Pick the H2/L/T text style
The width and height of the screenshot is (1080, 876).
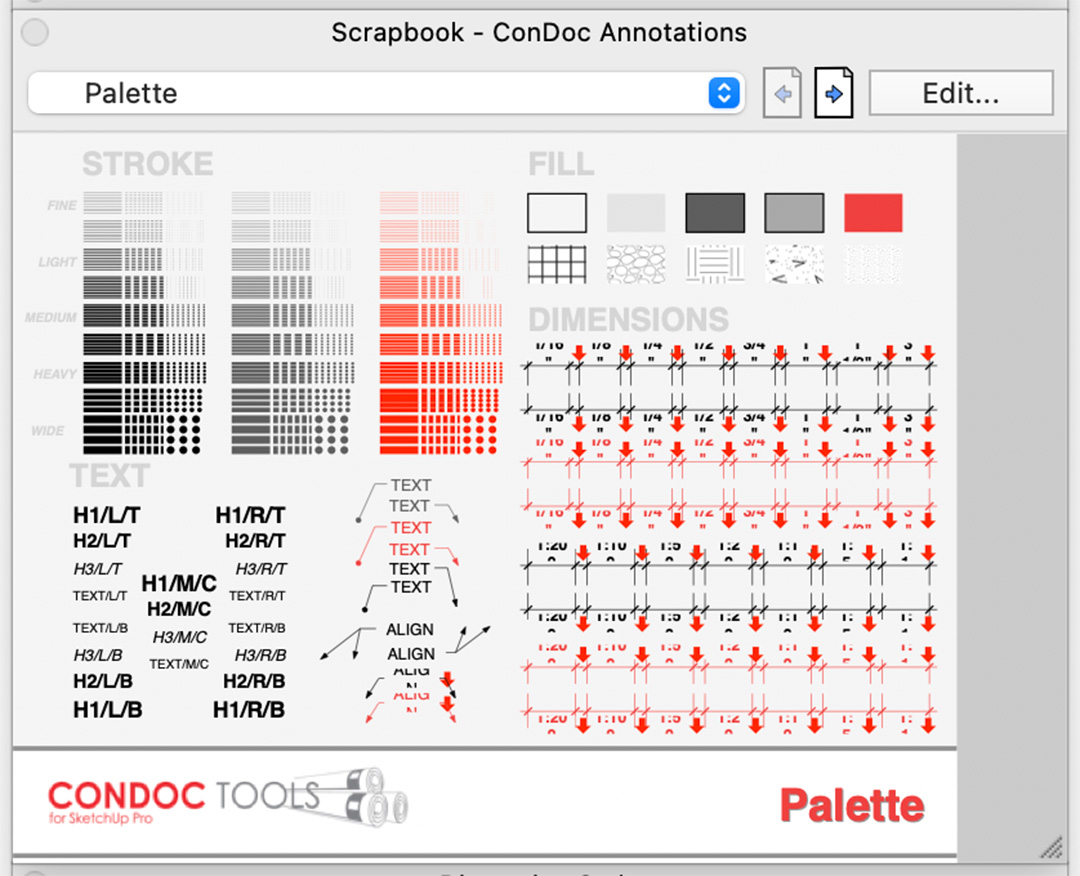coord(102,541)
